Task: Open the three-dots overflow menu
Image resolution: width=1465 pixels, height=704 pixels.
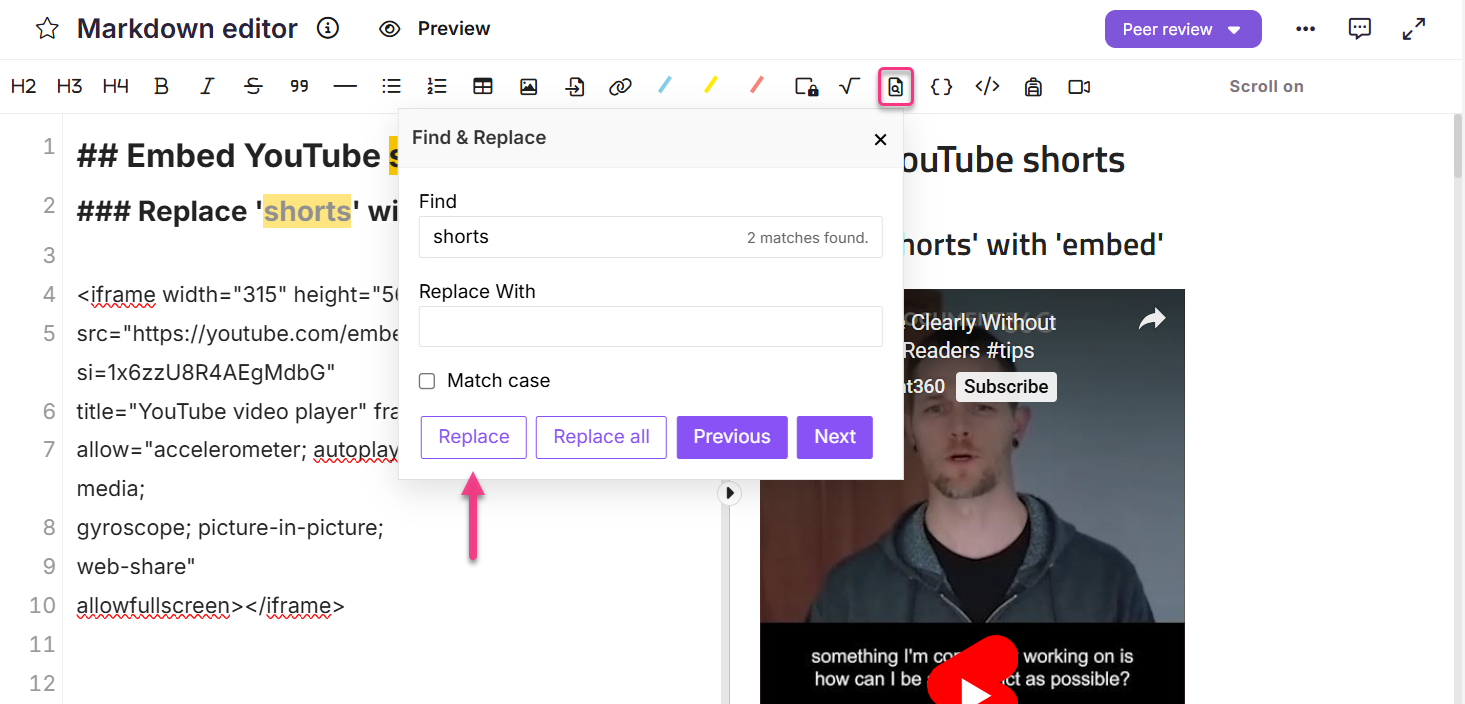Action: [x=1305, y=29]
